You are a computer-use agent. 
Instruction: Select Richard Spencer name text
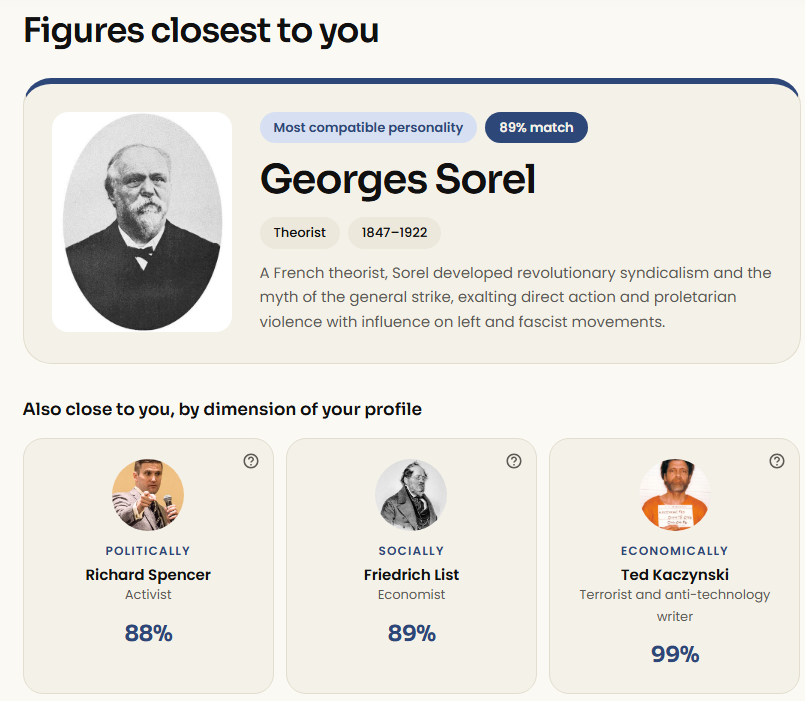148,575
